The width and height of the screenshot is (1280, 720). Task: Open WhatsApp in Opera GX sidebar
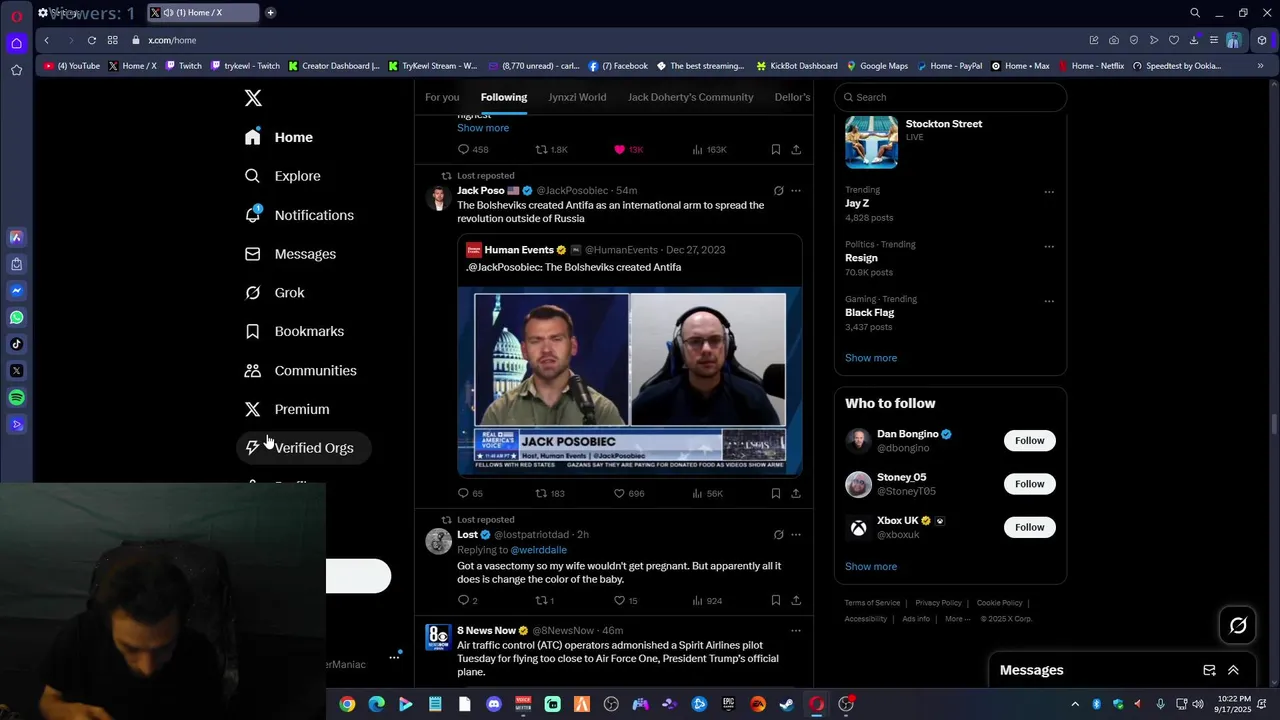click(x=16, y=318)
